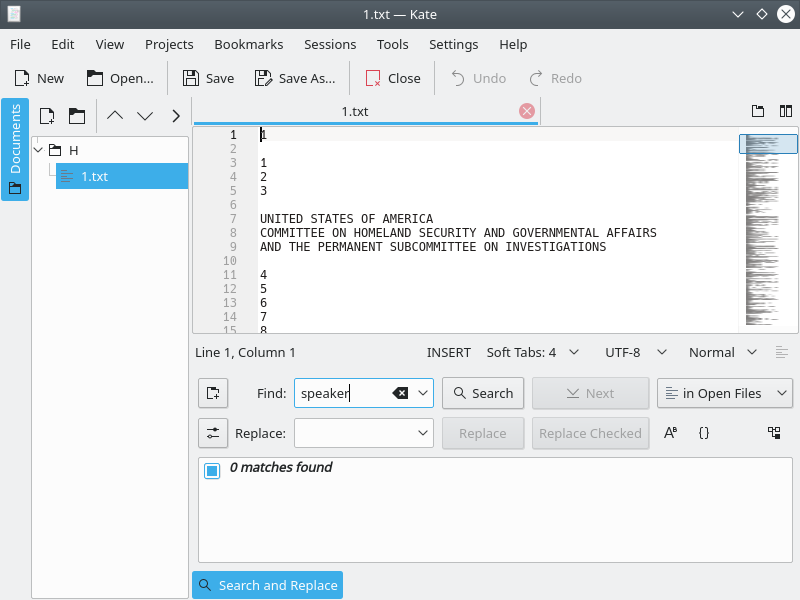Click the split view icon above editor
This screenshot has width=800, height=600.
(x=786, y=111)
